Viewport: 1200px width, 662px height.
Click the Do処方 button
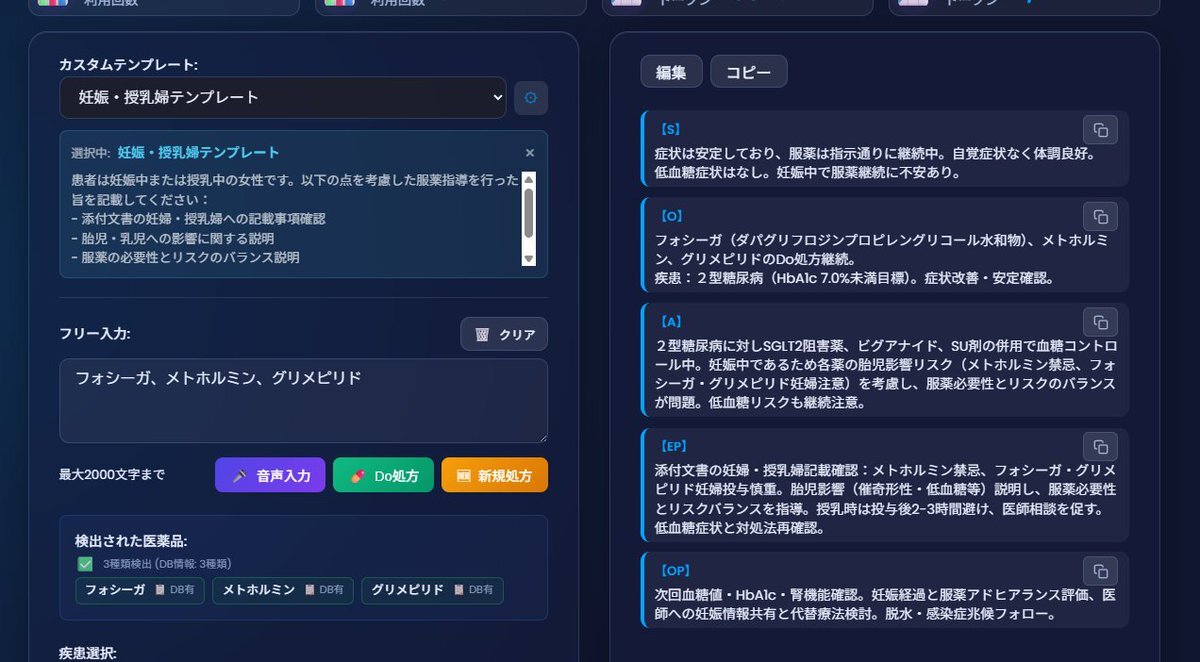pyautogui.click(x=384, y=475)
